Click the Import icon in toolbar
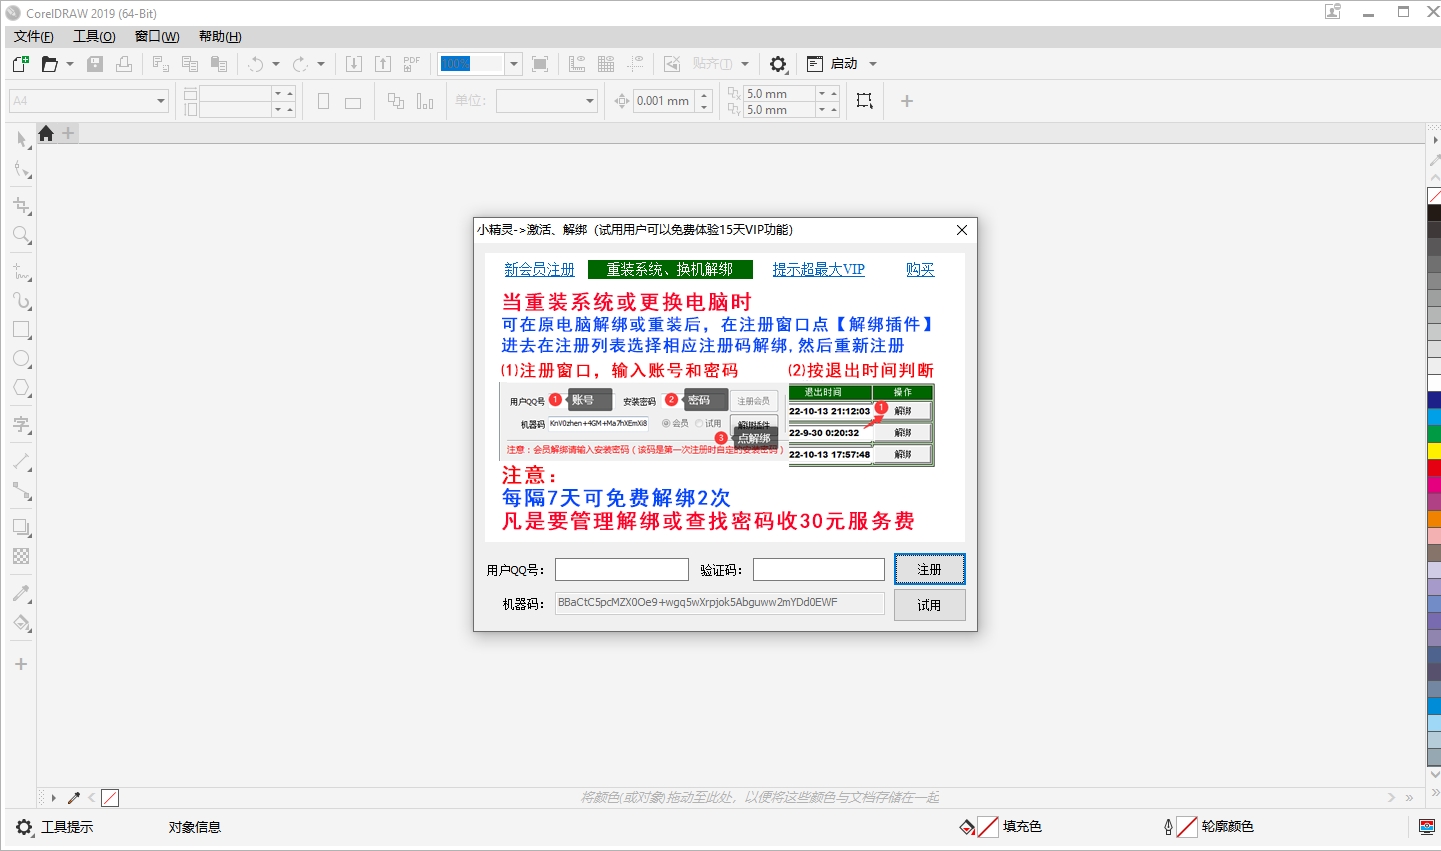Image resolution: width=1441 pixels, height=851 pixels. [x=354, y=64]
